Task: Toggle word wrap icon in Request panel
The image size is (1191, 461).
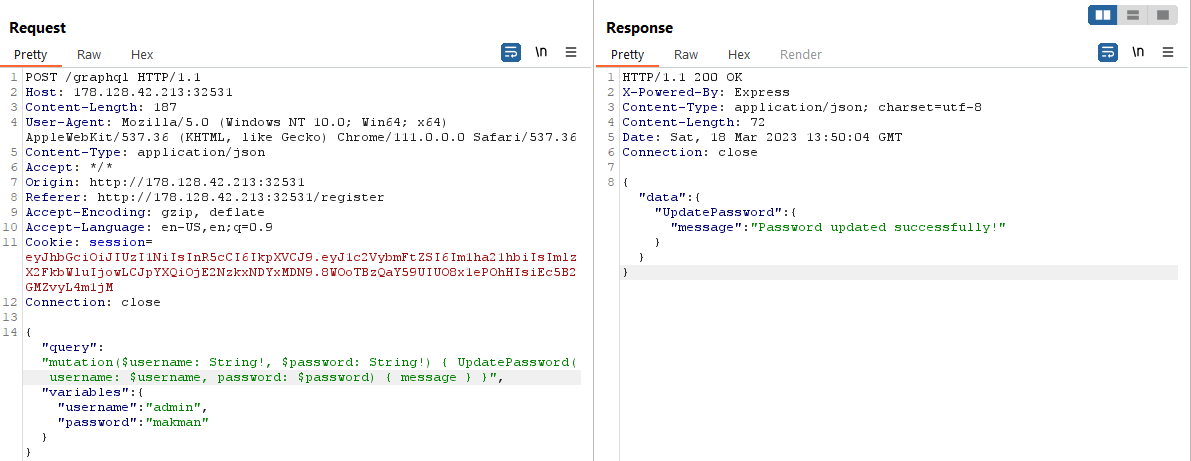Action: pyautogui.click(x=511, y=53)
